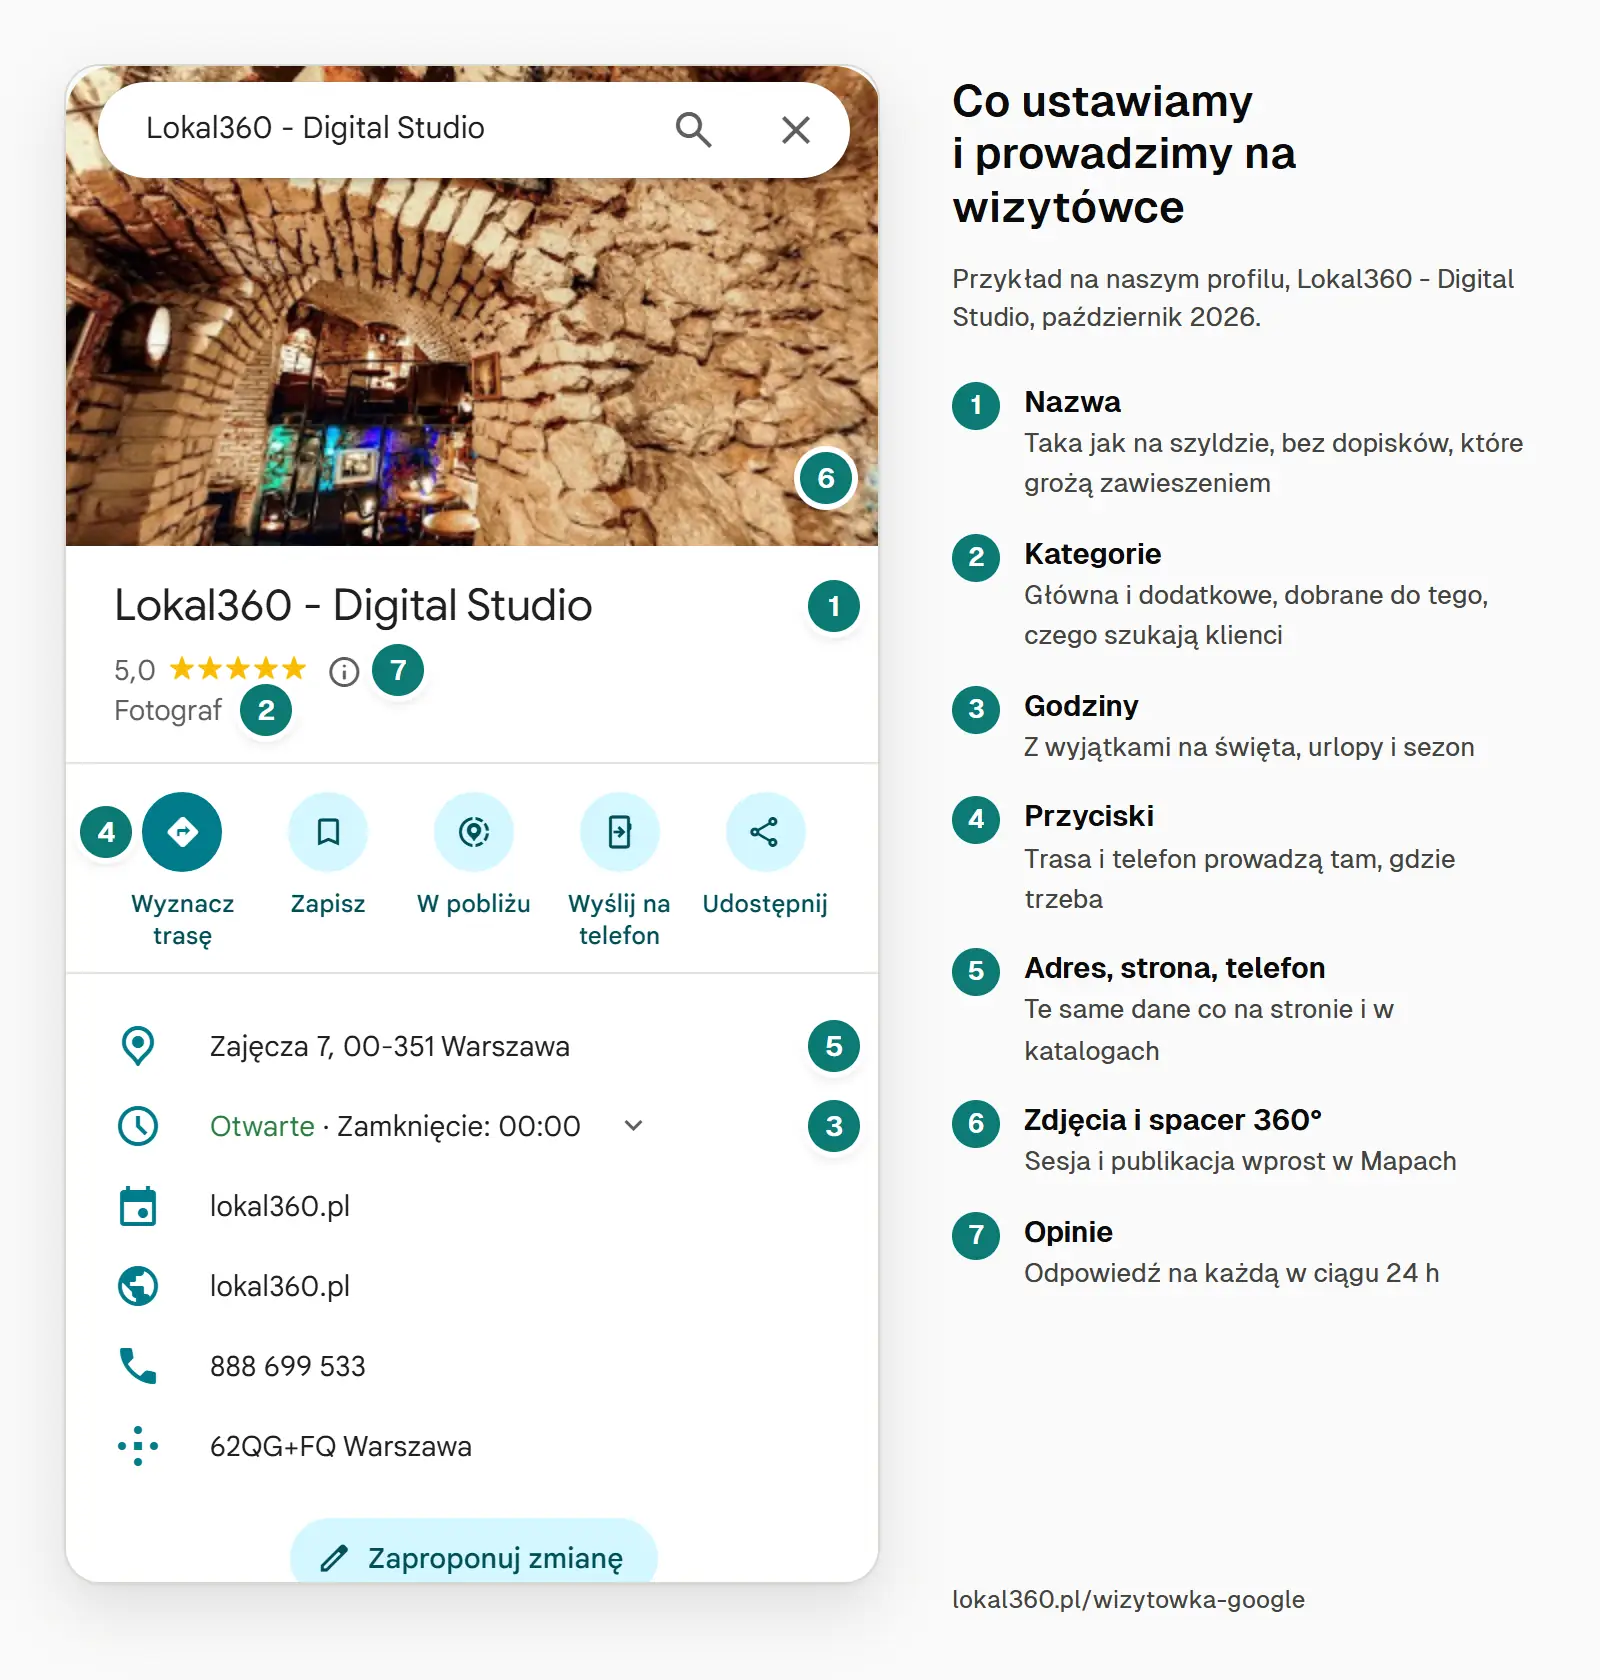
Task: Click the Wyznacz trasę label
Action: pos(182,919)
